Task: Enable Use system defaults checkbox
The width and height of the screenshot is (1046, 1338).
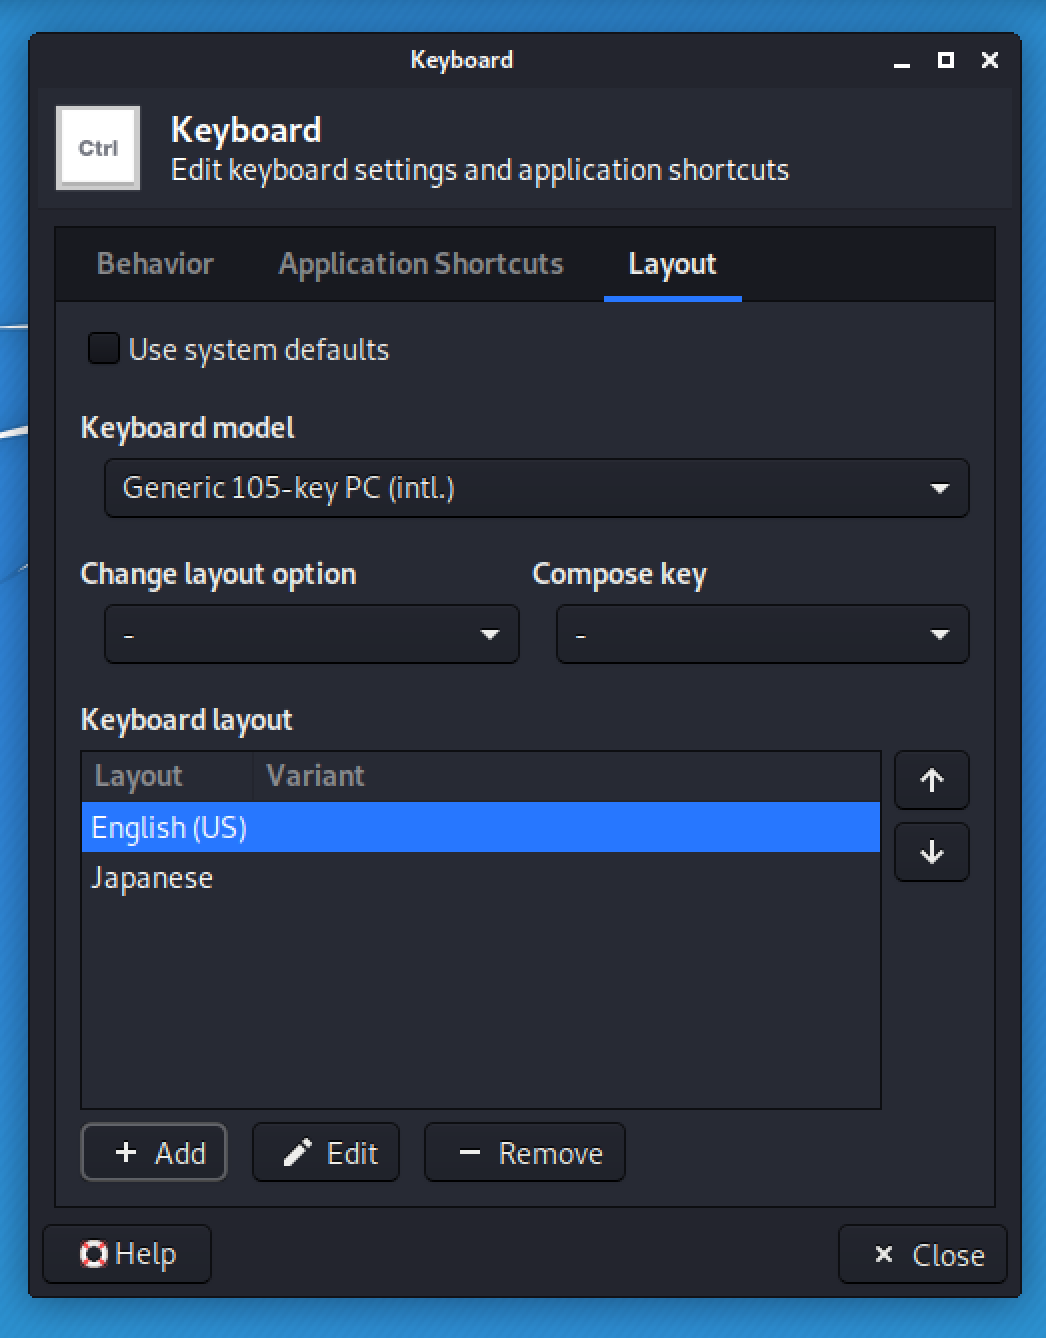Action: (104, 349)
